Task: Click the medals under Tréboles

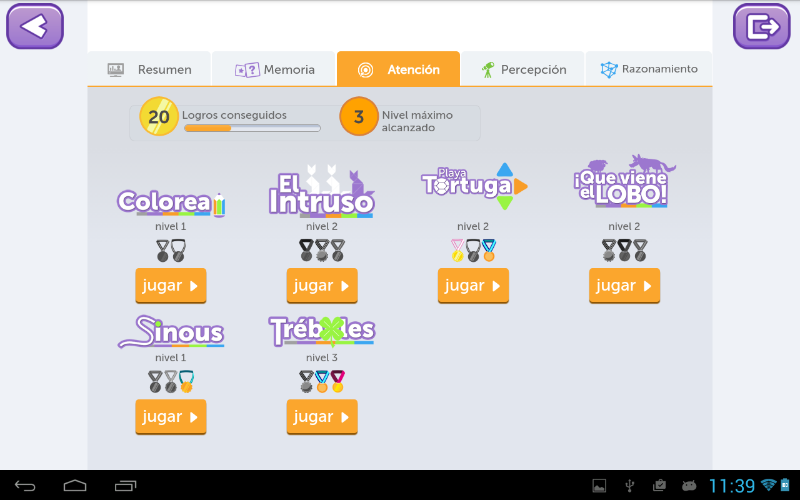Action: 322,382
